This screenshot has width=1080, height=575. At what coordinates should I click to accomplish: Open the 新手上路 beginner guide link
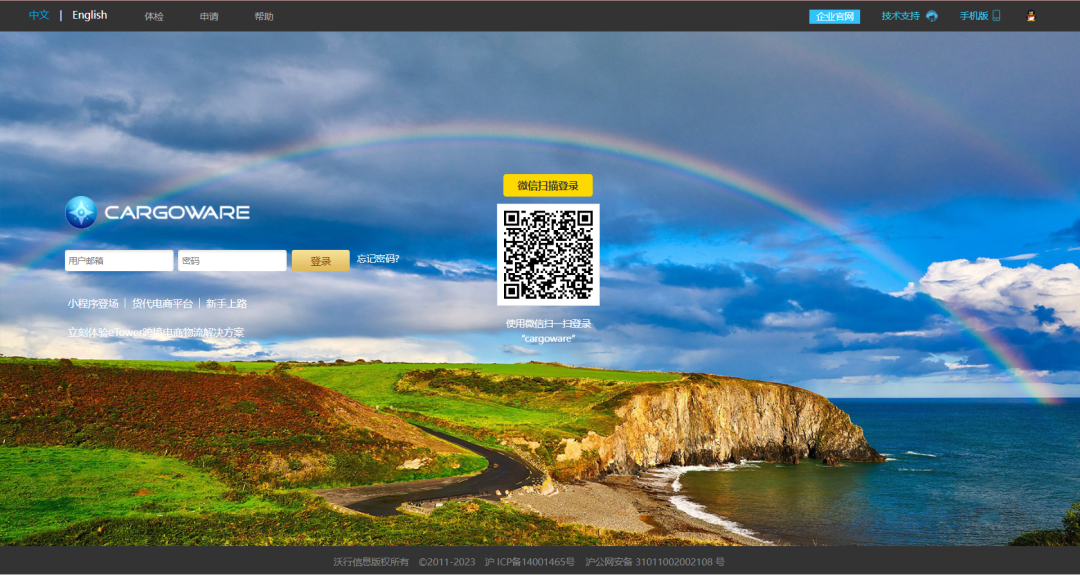[x=226, y=304]
